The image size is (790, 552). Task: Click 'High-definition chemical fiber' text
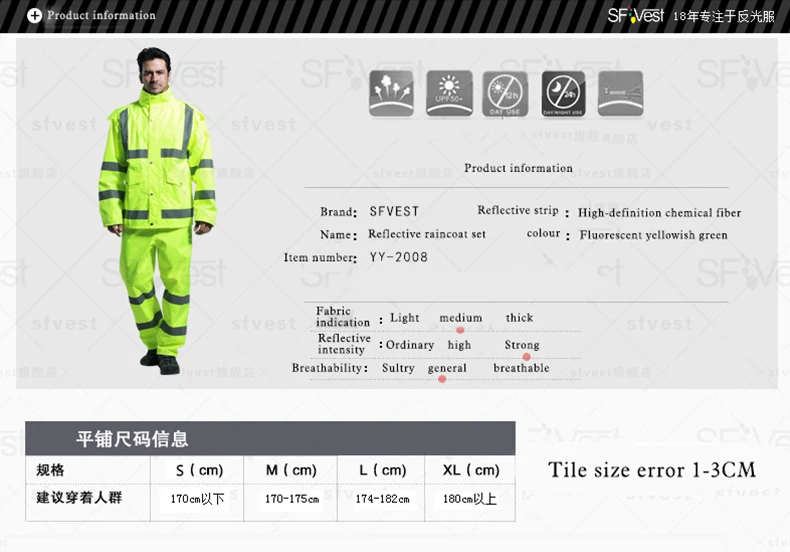point(660,213)
